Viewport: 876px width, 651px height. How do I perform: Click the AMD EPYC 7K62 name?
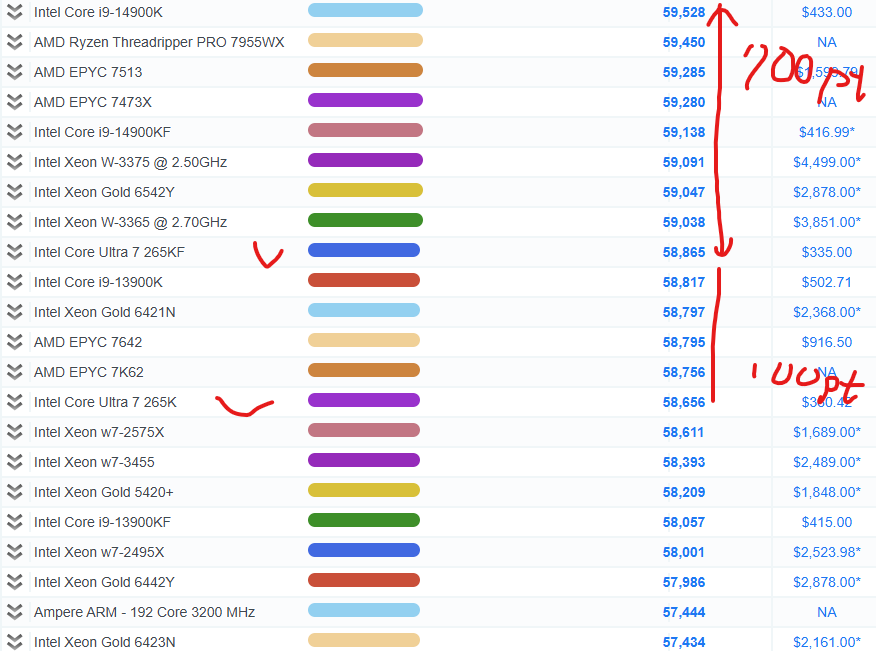89,372
